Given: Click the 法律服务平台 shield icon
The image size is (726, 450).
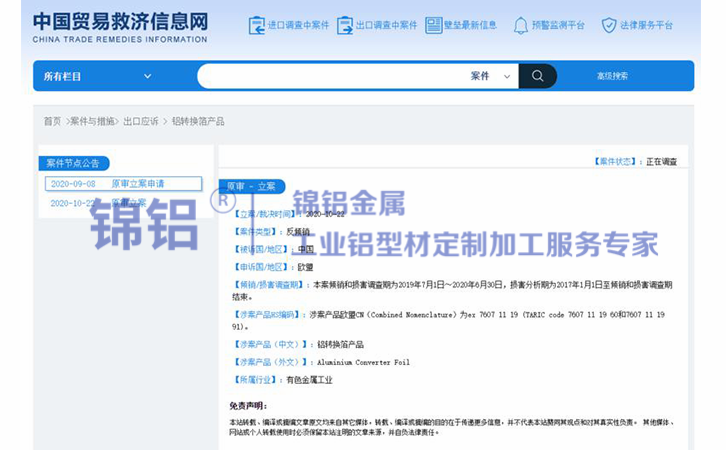Looking at the screenshot, I should tap(608, 25).
